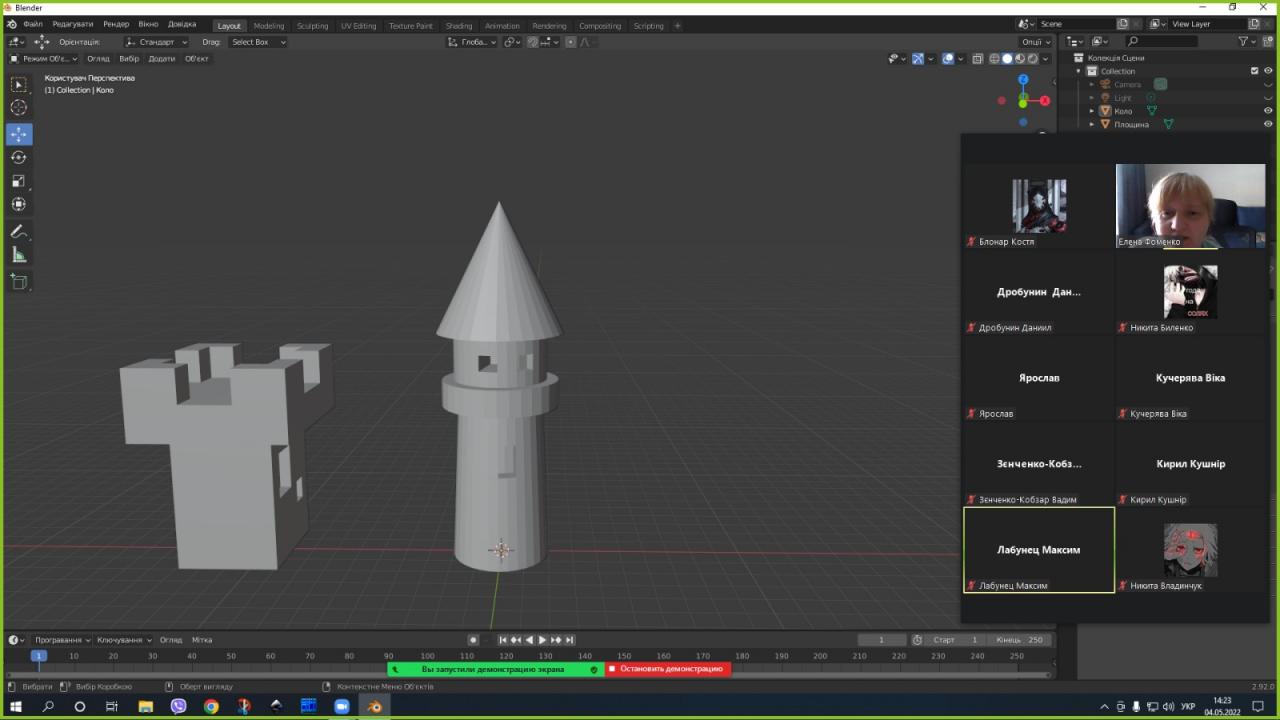This screenshot has height=720, width=1280.
Task: Expand the Коло object tree item
Action: (1092, 111)
